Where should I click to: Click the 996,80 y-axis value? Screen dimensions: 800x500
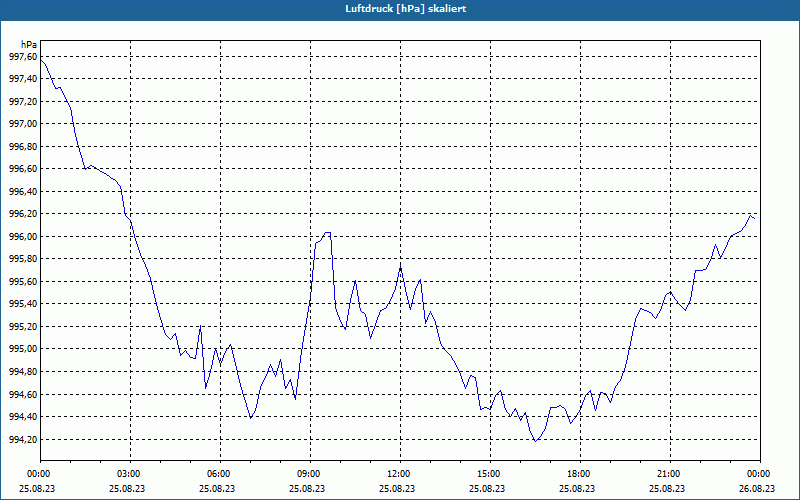(x=23, y=146)
